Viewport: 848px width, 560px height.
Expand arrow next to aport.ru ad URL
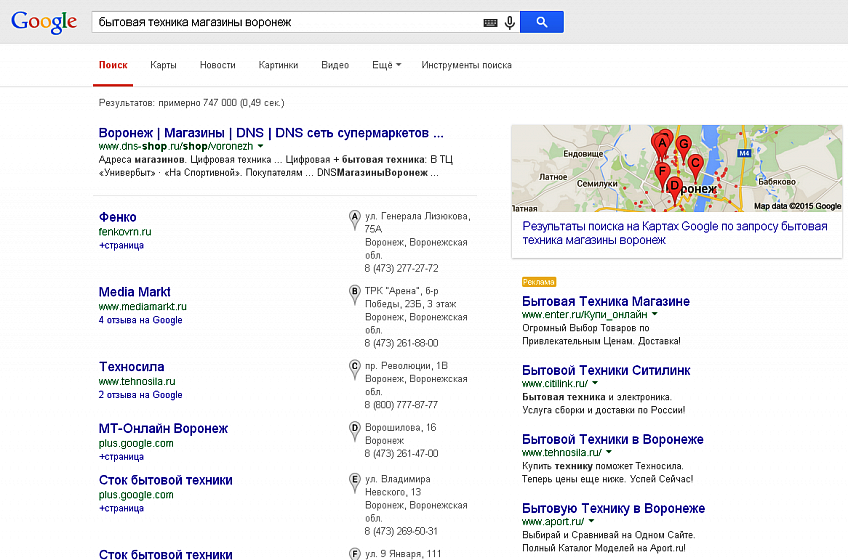coord(591,521)
